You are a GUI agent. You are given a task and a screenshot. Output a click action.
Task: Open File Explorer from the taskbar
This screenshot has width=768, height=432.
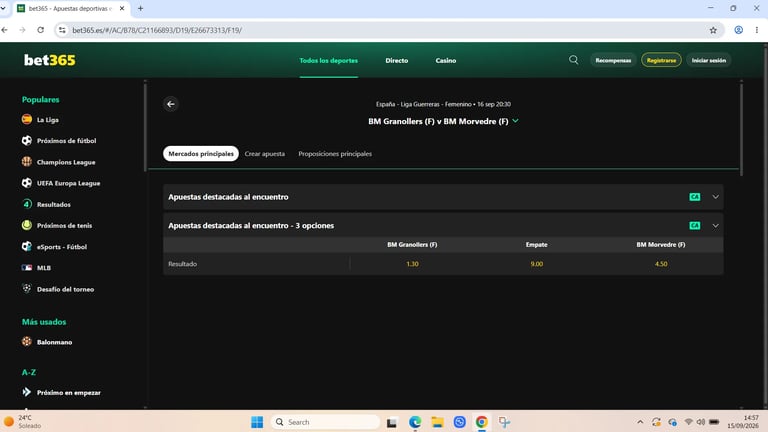437,422
